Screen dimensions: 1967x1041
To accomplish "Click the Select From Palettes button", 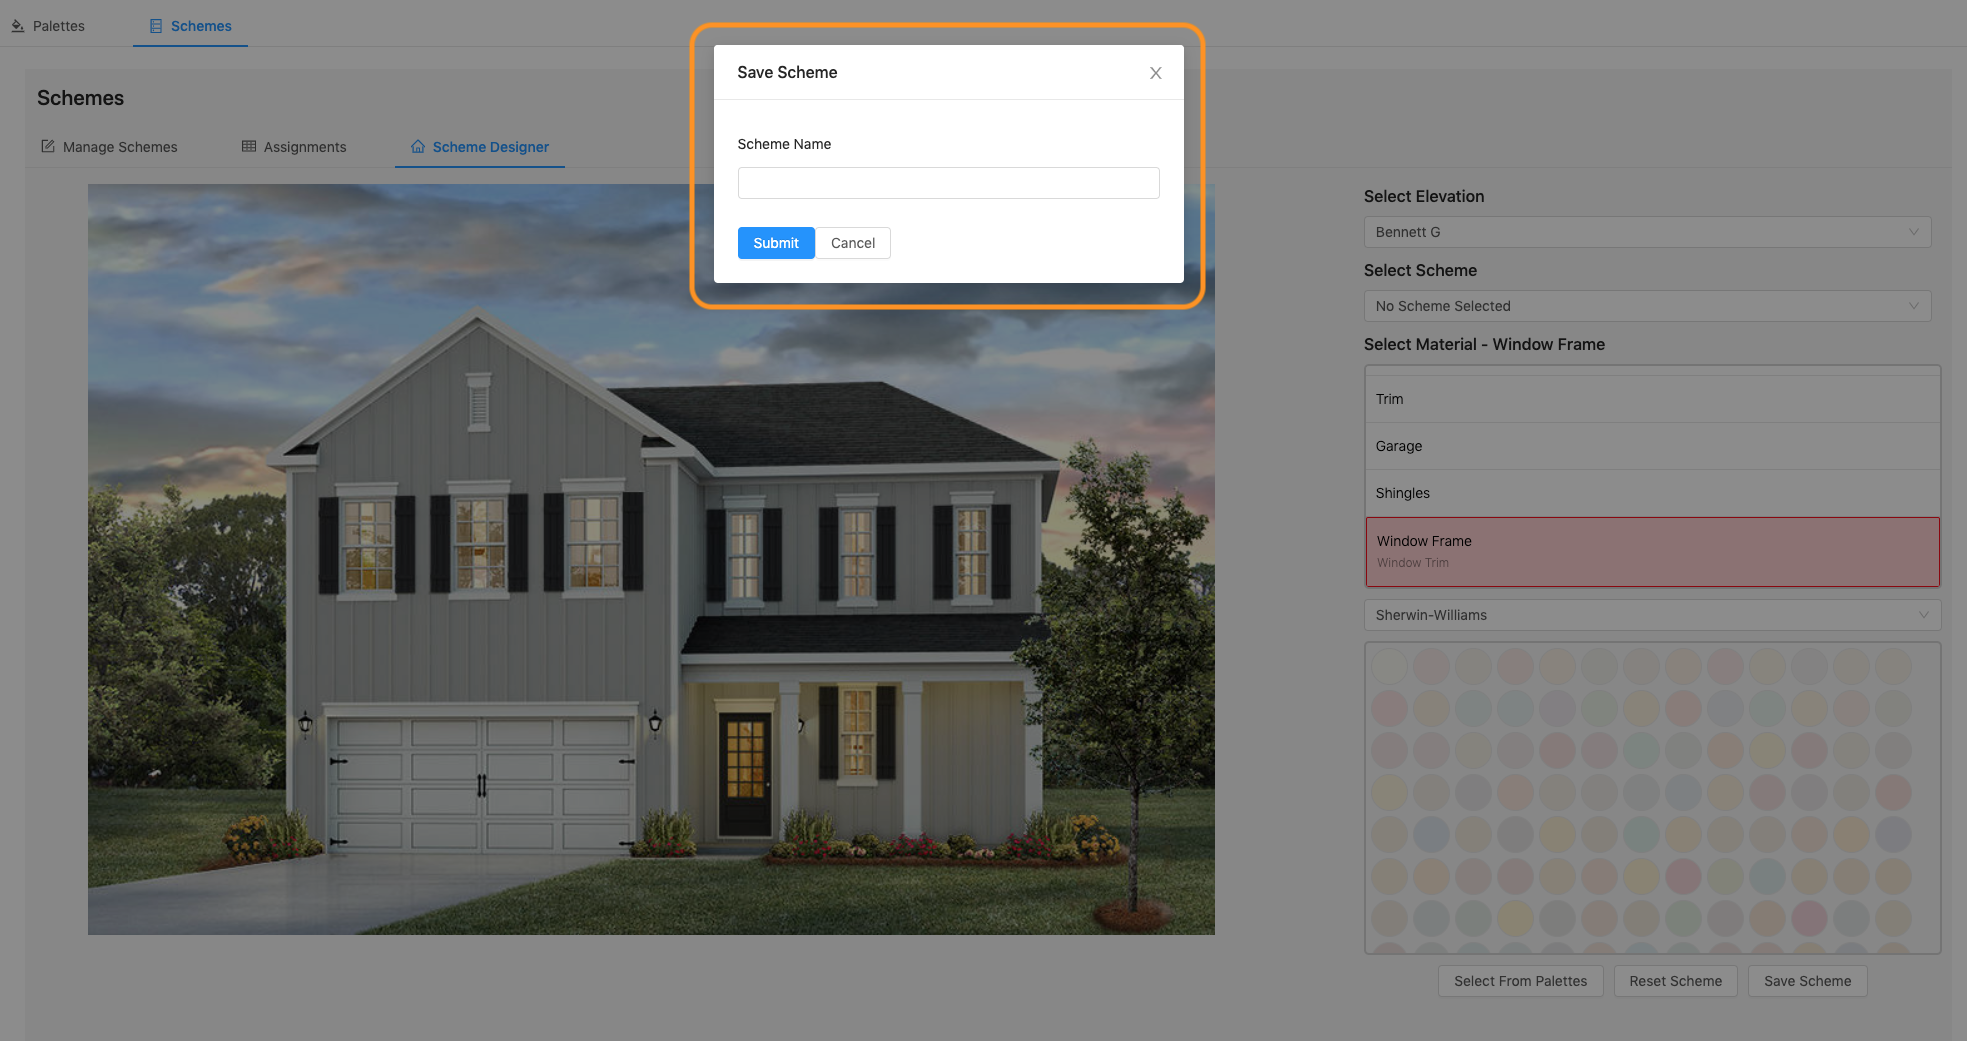I will click(x=1520, y=981).
